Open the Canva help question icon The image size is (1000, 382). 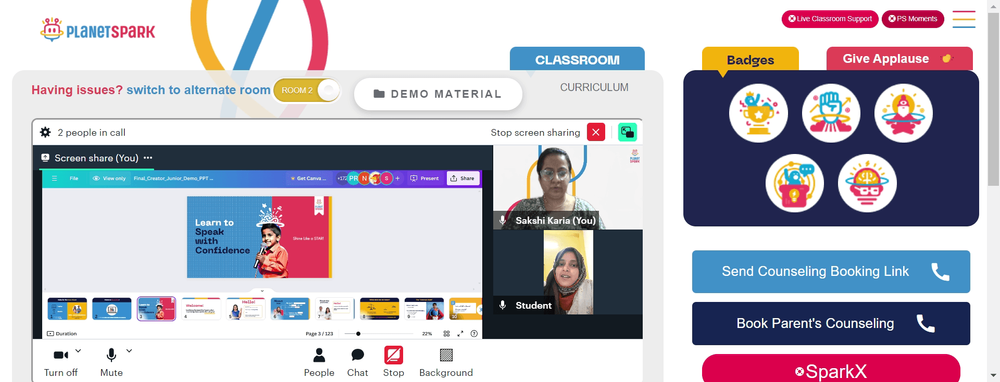pos(474,334)
